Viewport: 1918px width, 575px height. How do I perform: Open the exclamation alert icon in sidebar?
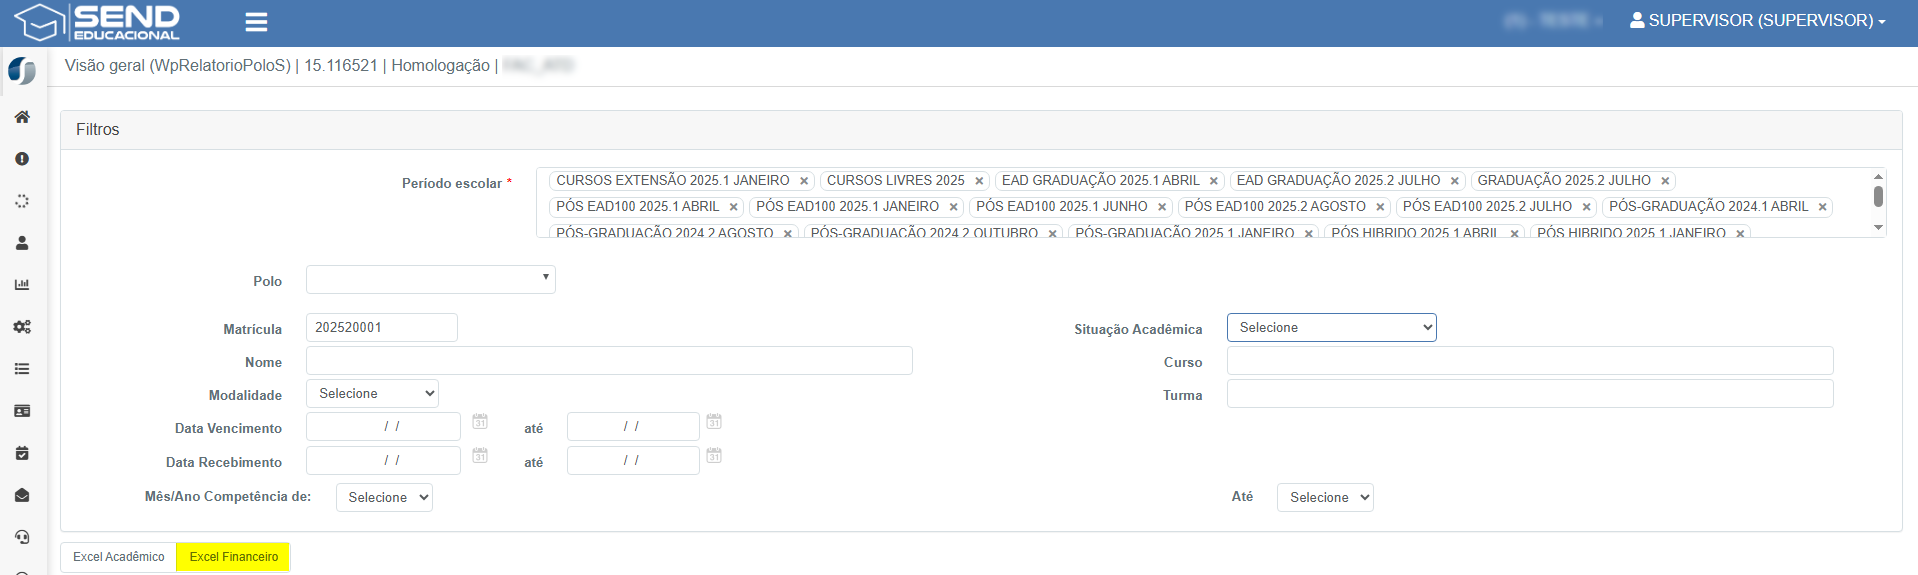coord(22,159)
